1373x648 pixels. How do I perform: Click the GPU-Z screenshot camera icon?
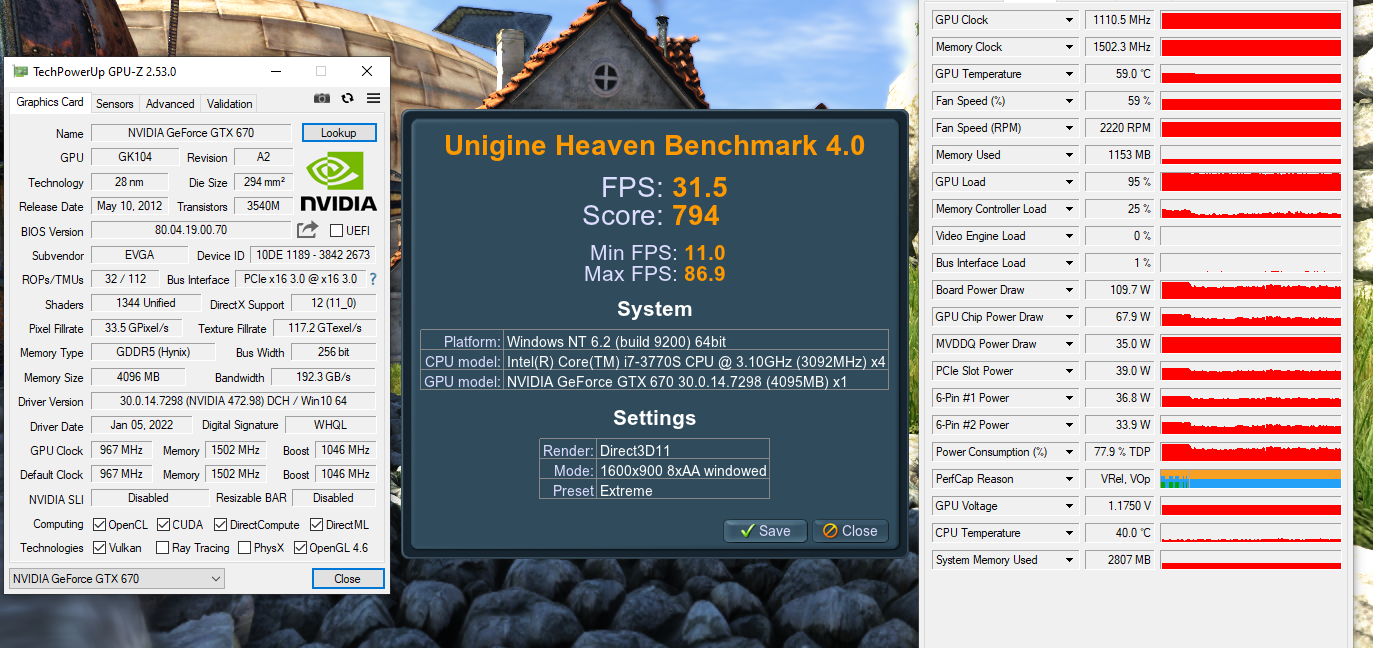click(x=321, y=98)
